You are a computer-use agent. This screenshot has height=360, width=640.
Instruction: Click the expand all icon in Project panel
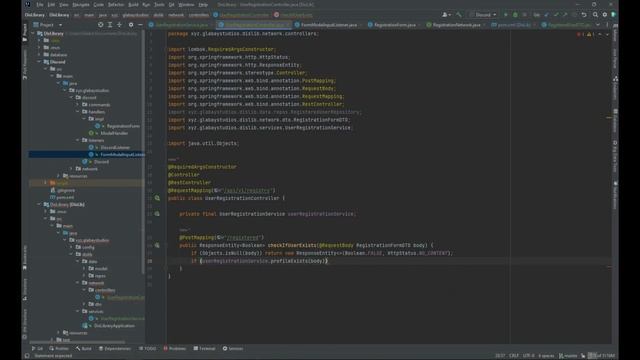tap(110, 25)
